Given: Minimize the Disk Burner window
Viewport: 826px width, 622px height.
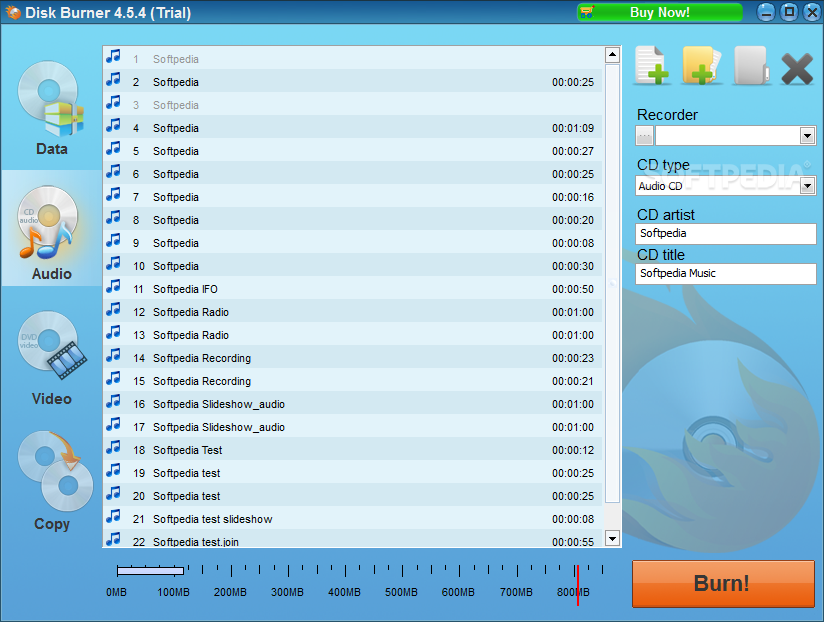Looking at the screenshot, I should tap(766, 12).
